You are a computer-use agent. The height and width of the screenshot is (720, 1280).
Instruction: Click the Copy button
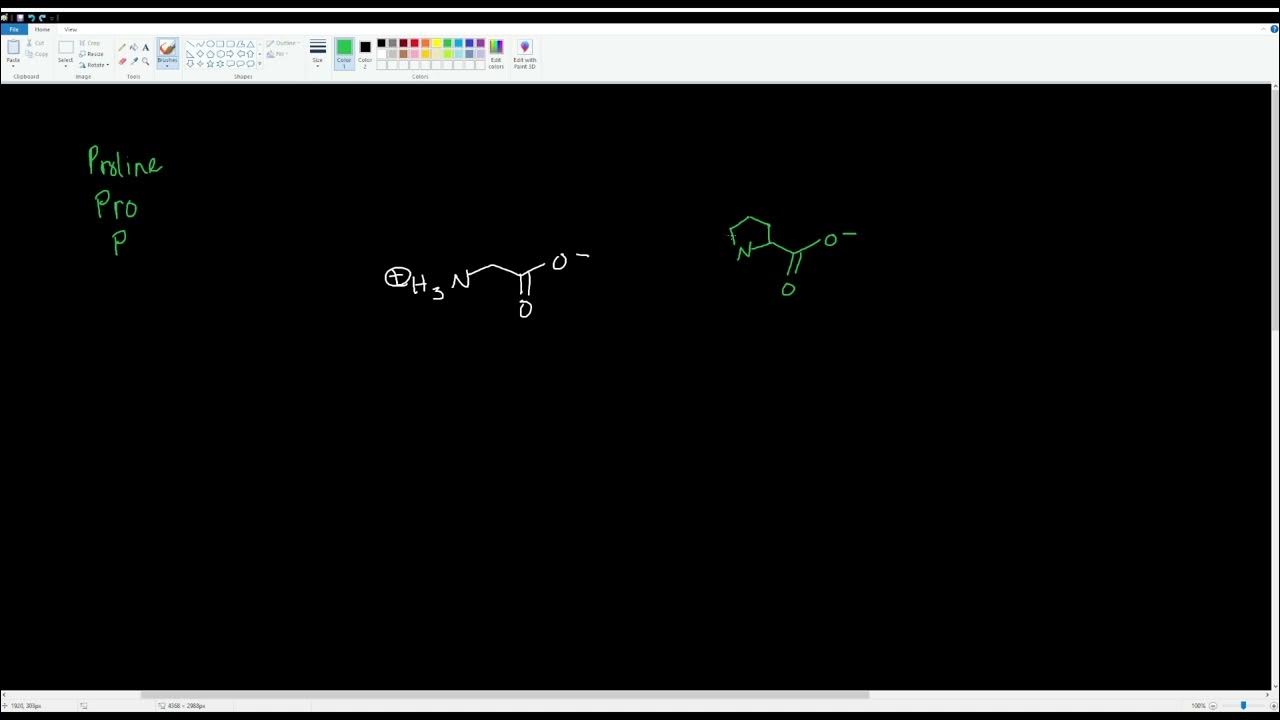36,54
